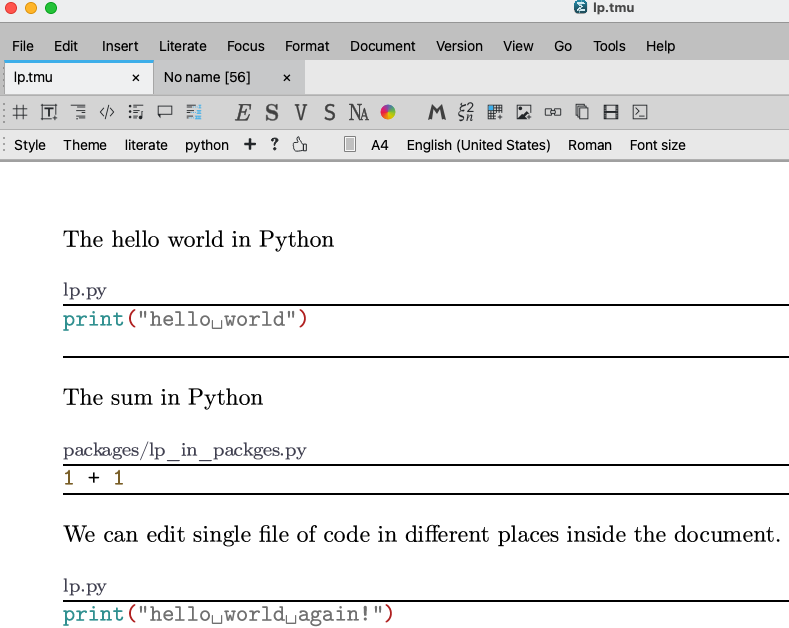Open the Font size dropdown
Screen dimensions: 789x628
657,145
